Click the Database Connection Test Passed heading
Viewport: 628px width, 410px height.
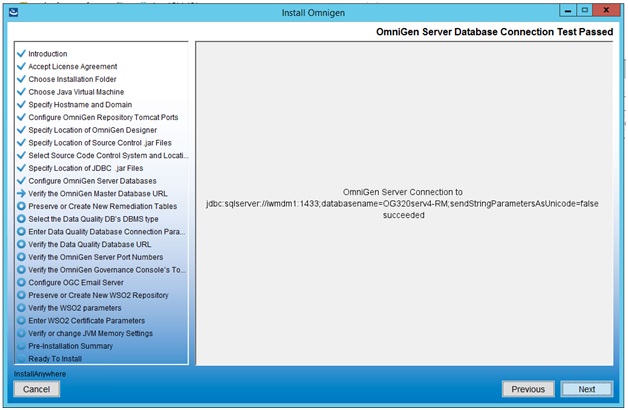(494, 32)
